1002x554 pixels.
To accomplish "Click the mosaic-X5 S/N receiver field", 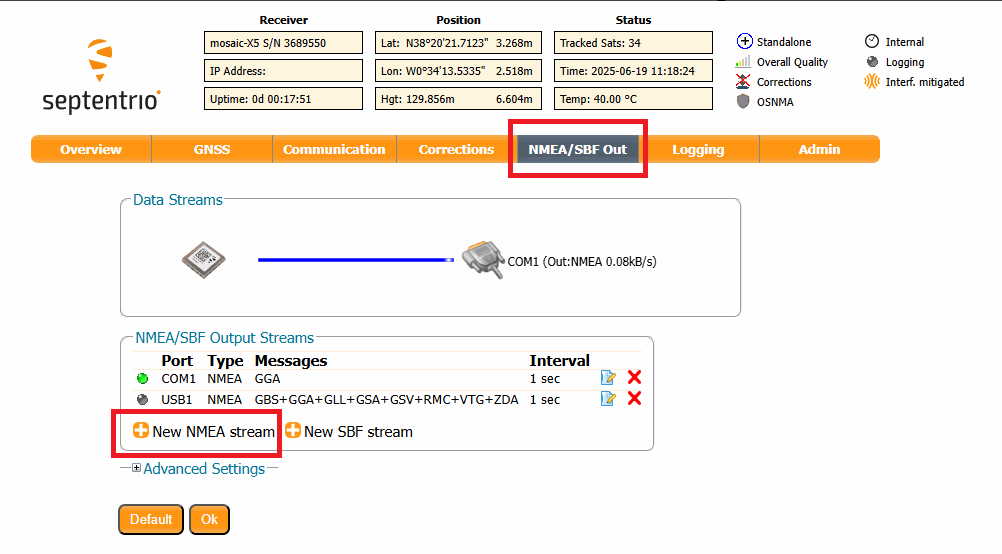I will [x=283, y=43].
